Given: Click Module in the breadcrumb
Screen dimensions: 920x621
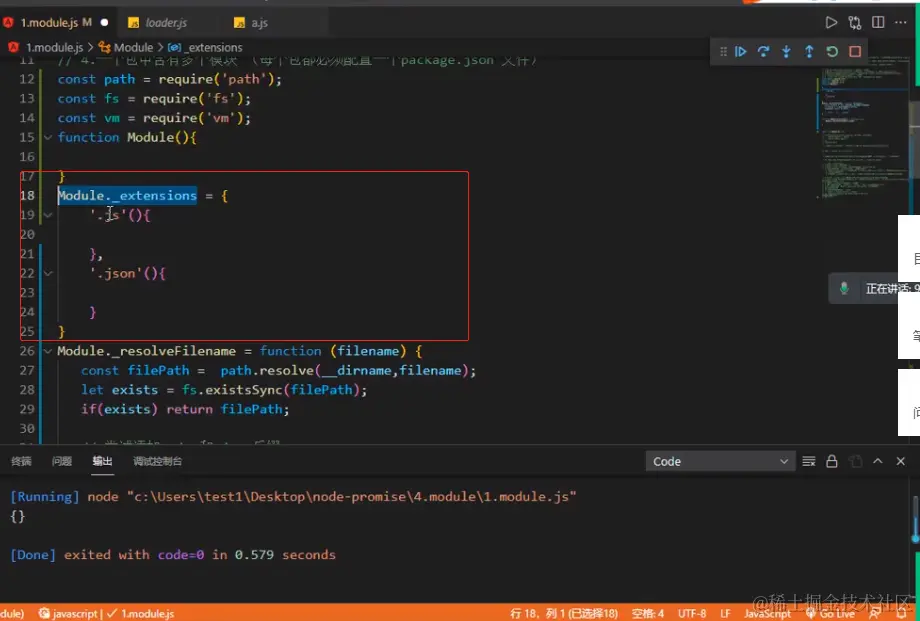Looking at the screenshot, I should [x=133, y=48].
